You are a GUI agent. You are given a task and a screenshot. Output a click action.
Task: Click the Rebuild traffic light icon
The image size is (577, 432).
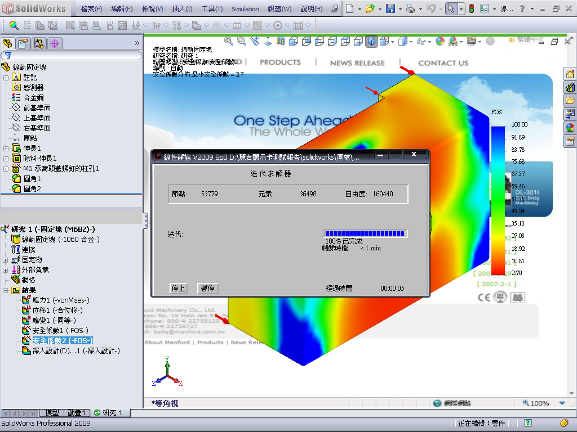point(471,8)
